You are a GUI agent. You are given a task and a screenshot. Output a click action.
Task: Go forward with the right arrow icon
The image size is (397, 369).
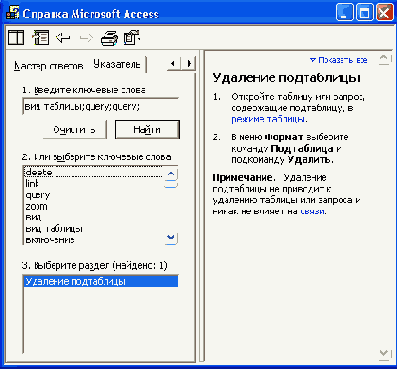tap(86, 38)
